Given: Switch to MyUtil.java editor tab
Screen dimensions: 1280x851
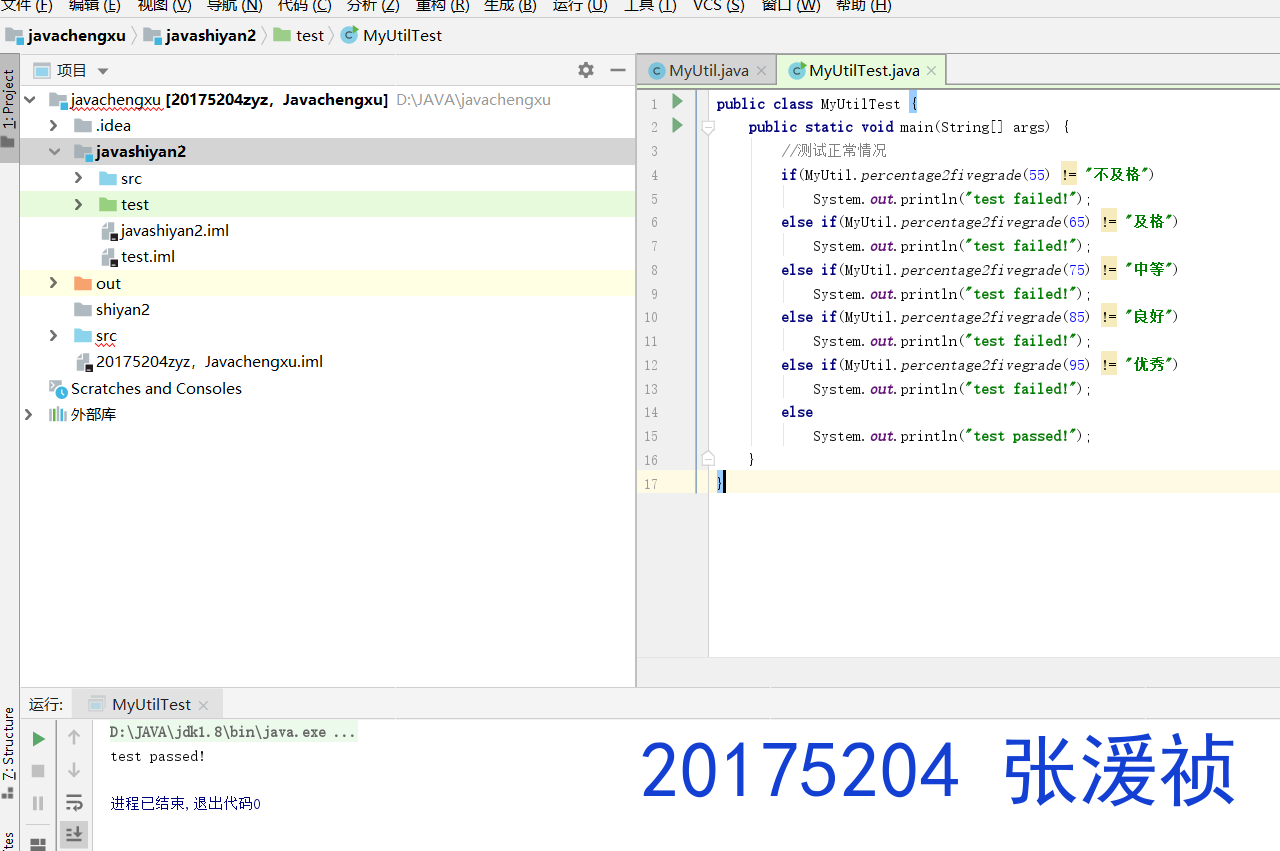Looking at the screenshot, I should pos(707,71).
